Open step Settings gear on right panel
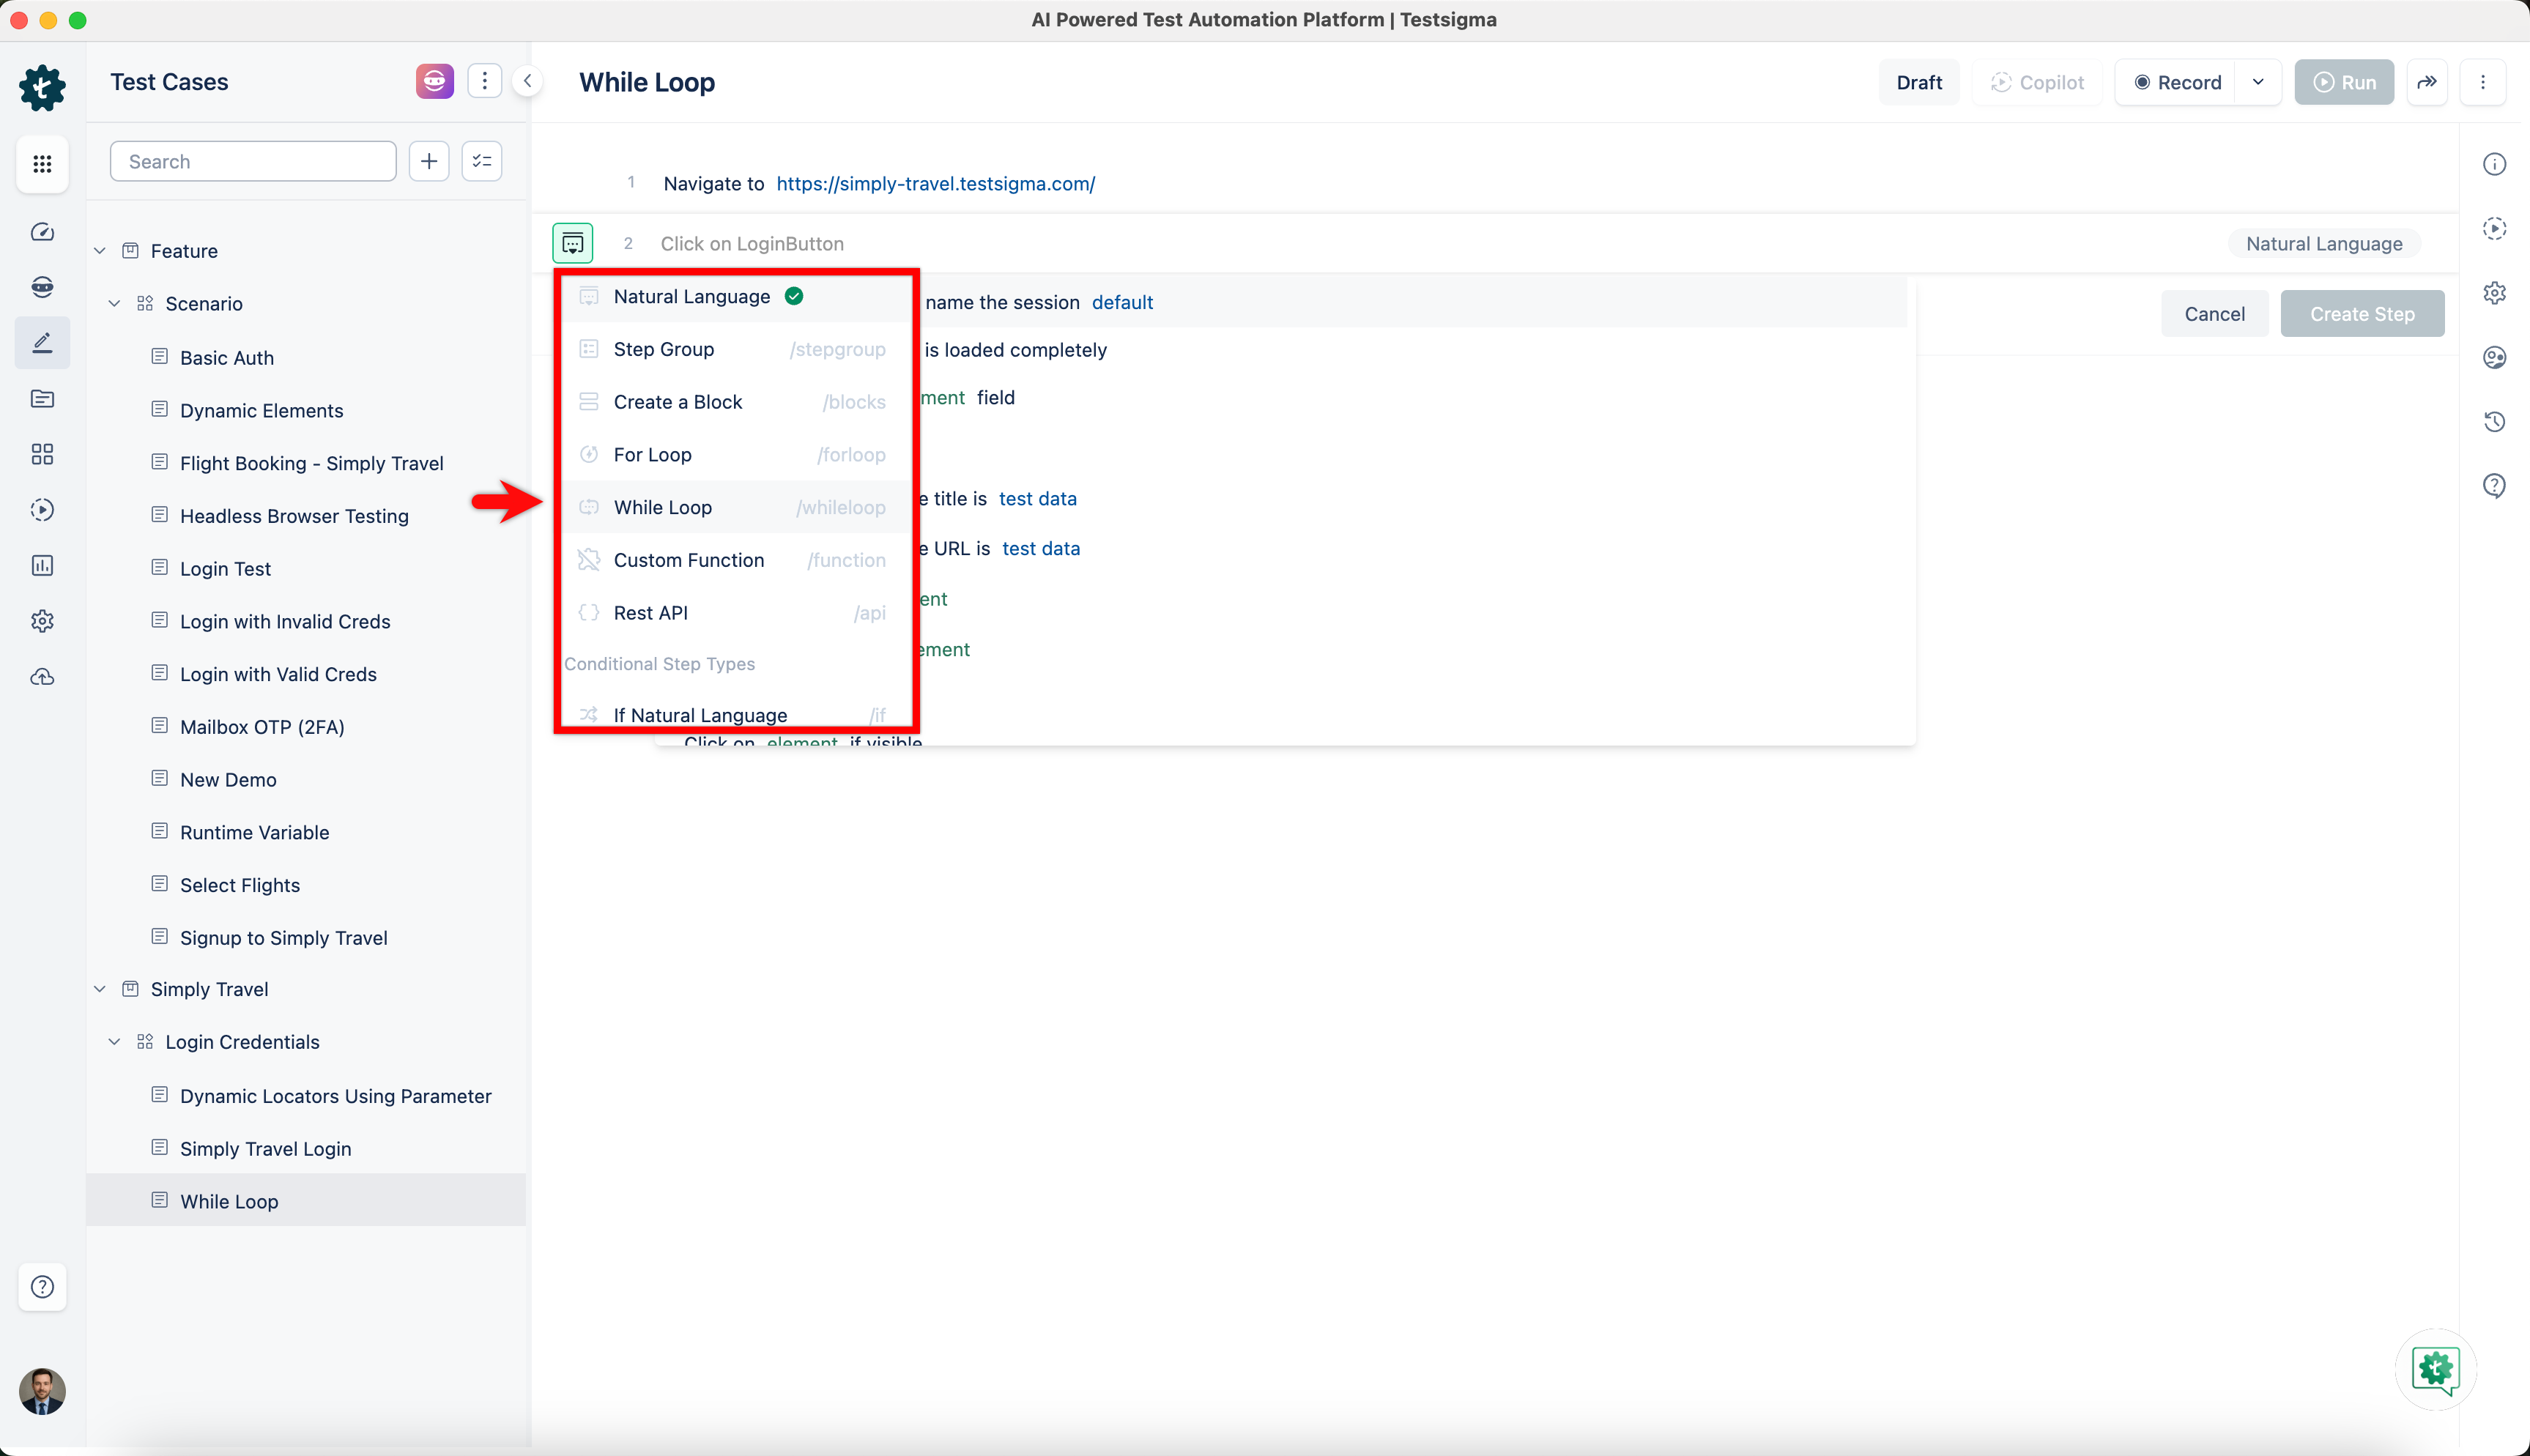The width and height of the screenshot is (2530, 1456). pyautogui.click(x=2495, y=292)
